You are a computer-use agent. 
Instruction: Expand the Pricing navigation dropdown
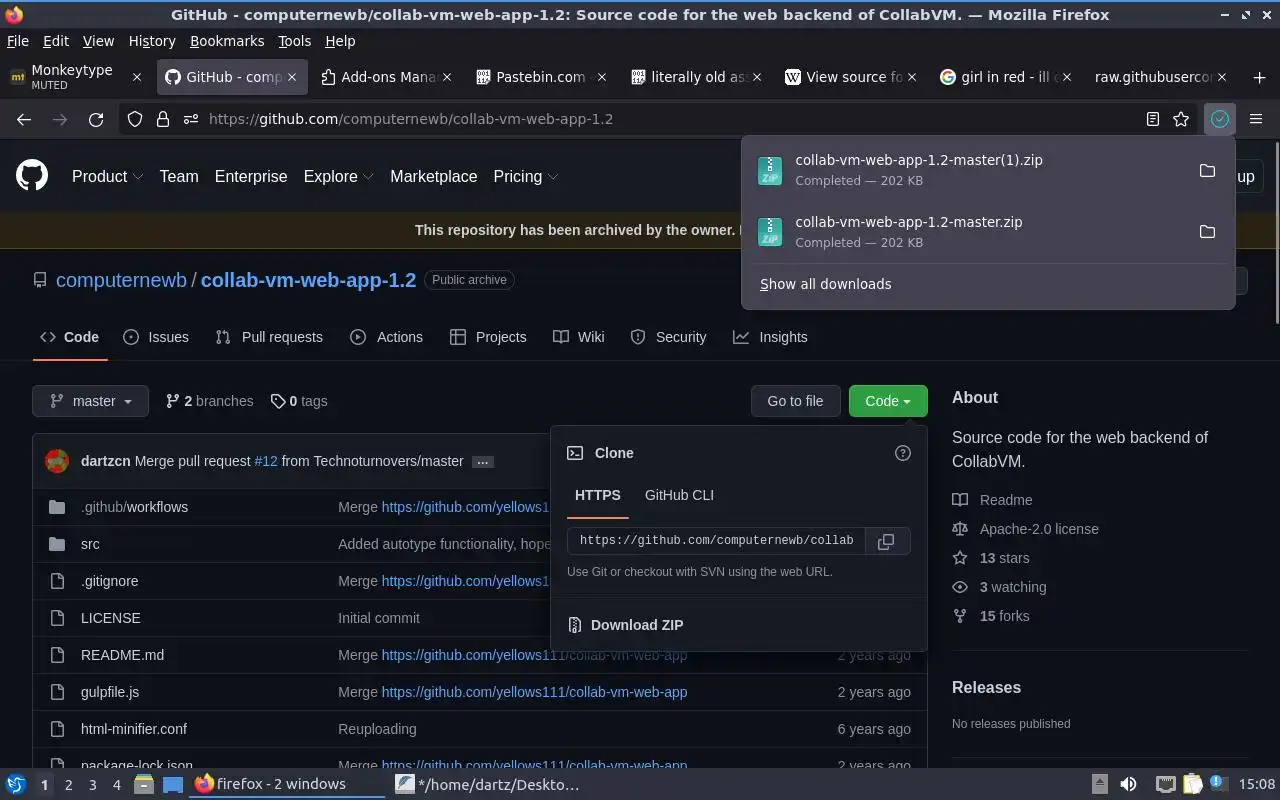click(525, 176)
